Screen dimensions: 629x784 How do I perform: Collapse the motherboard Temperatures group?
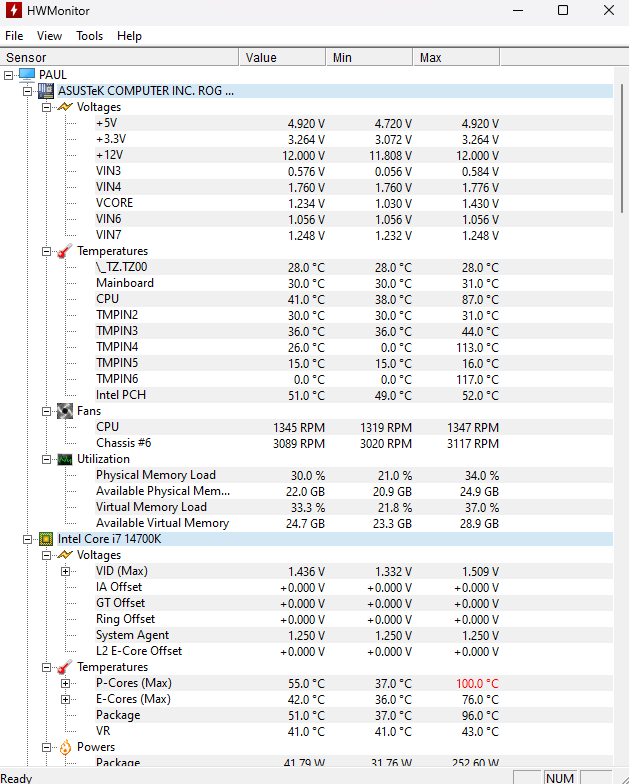[x=46, y=251]
